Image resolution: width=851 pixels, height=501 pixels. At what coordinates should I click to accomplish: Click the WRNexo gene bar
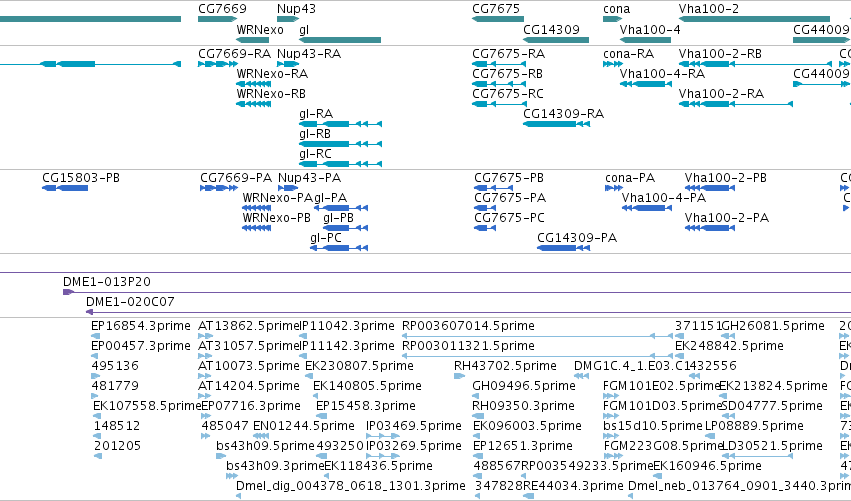click(x=252, y=40)
